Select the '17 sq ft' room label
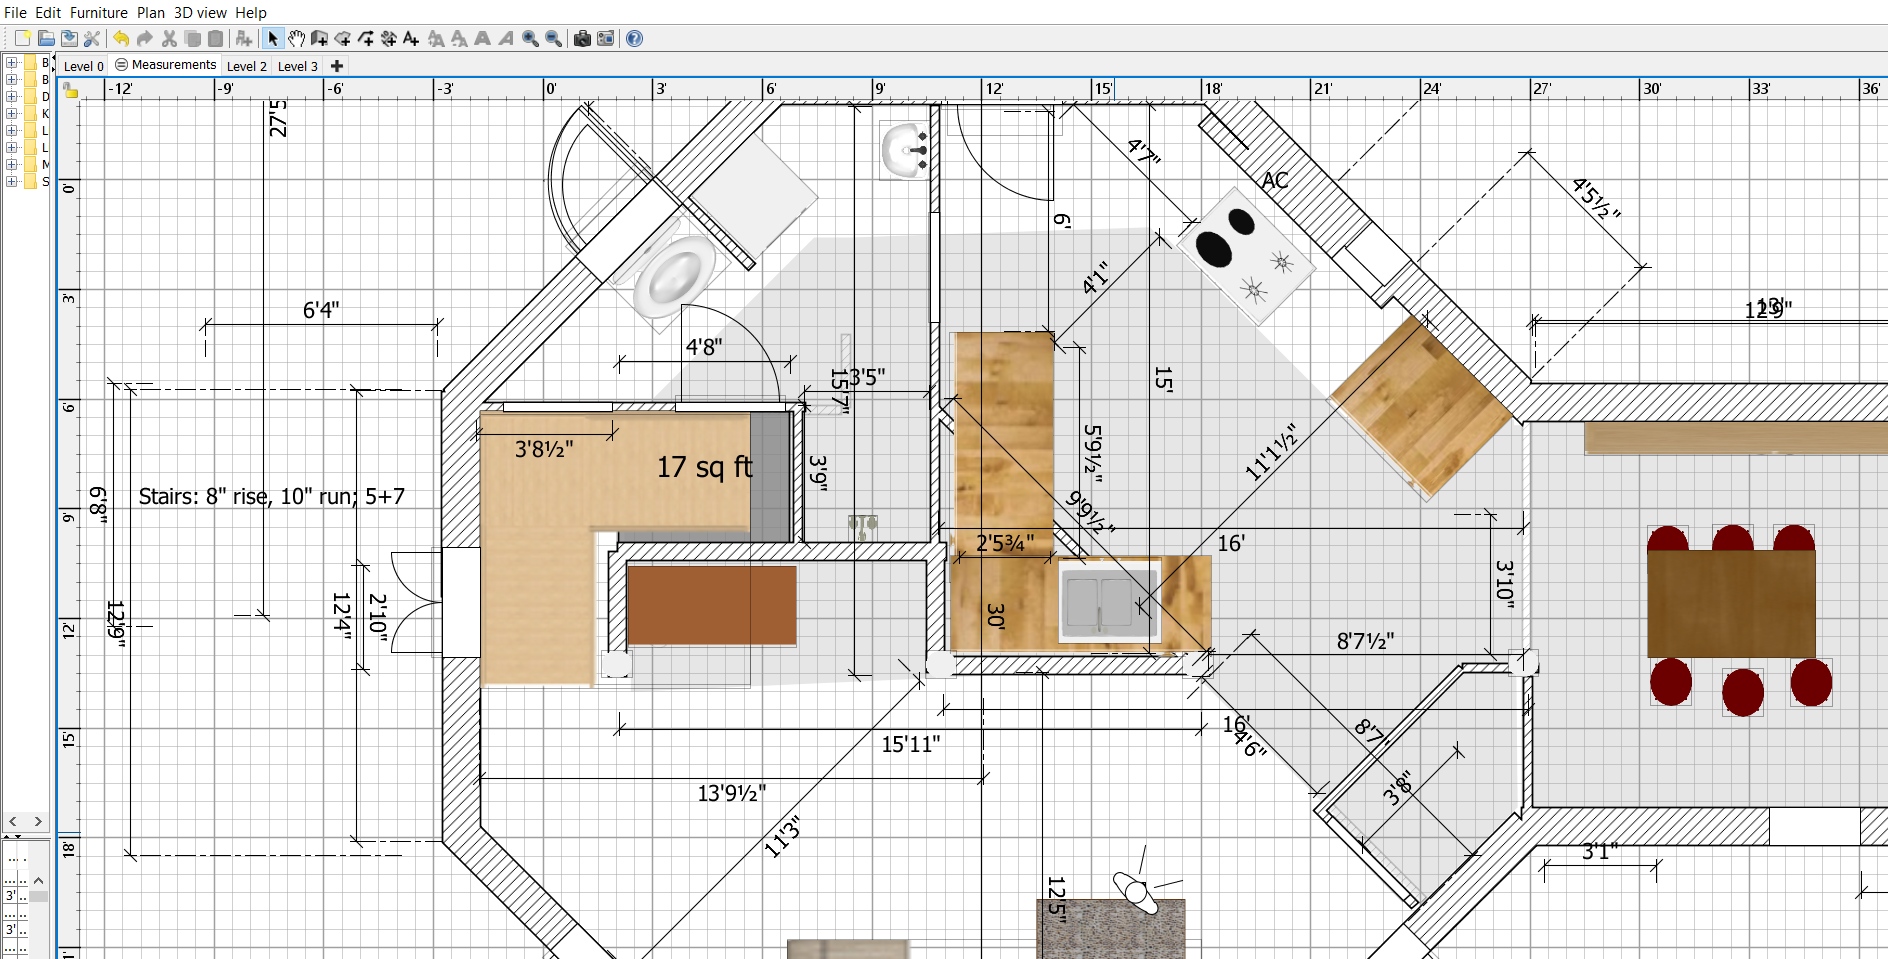 [705, 467]
